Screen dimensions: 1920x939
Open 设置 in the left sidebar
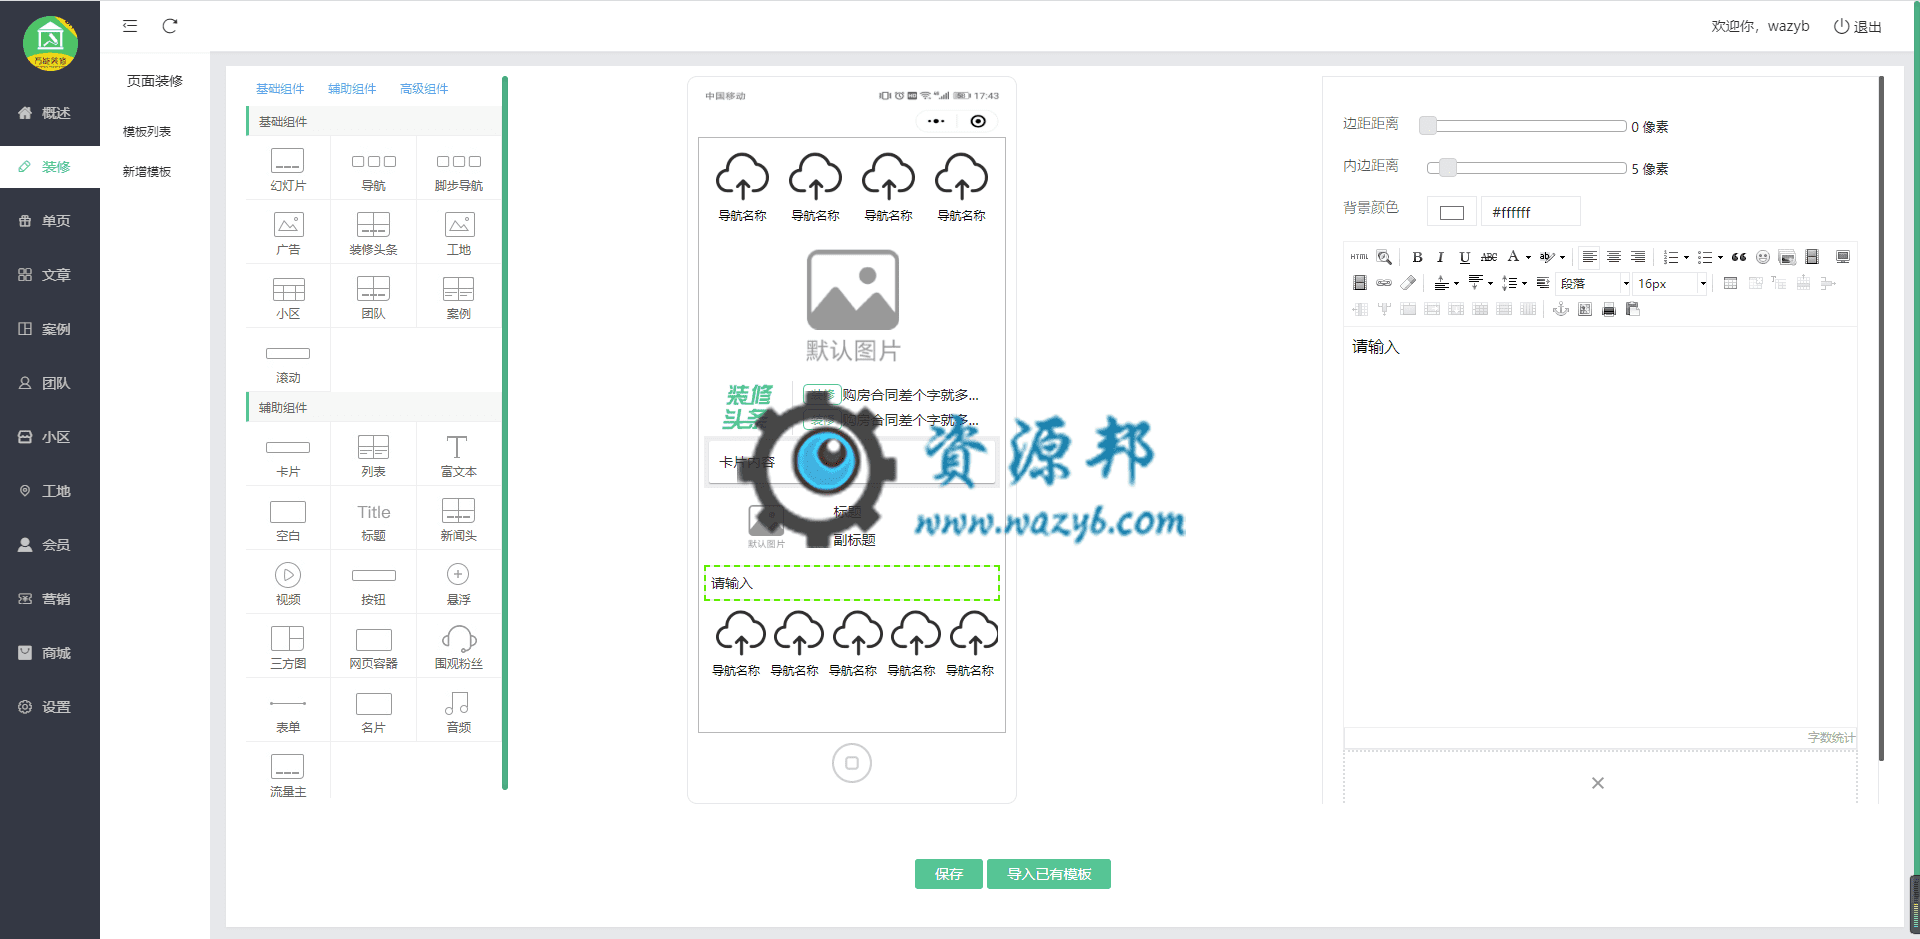pos(50,707)
